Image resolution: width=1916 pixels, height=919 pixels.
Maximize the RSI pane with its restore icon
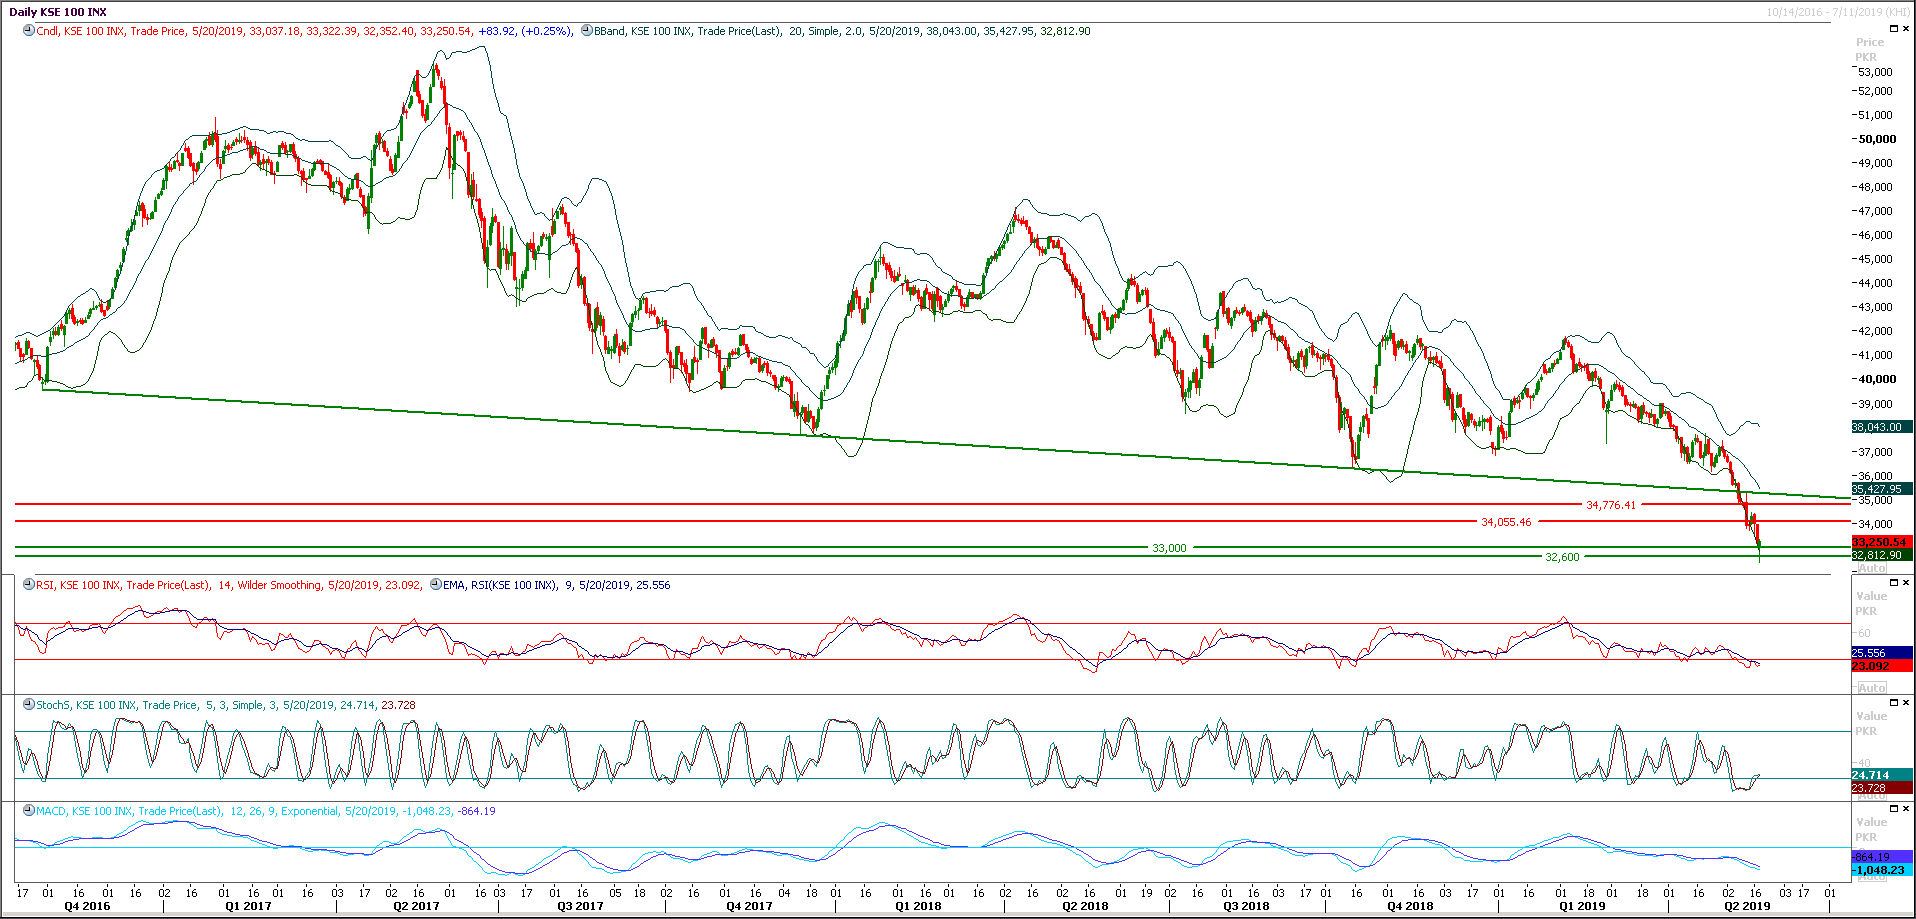(x=1893, y=580)
